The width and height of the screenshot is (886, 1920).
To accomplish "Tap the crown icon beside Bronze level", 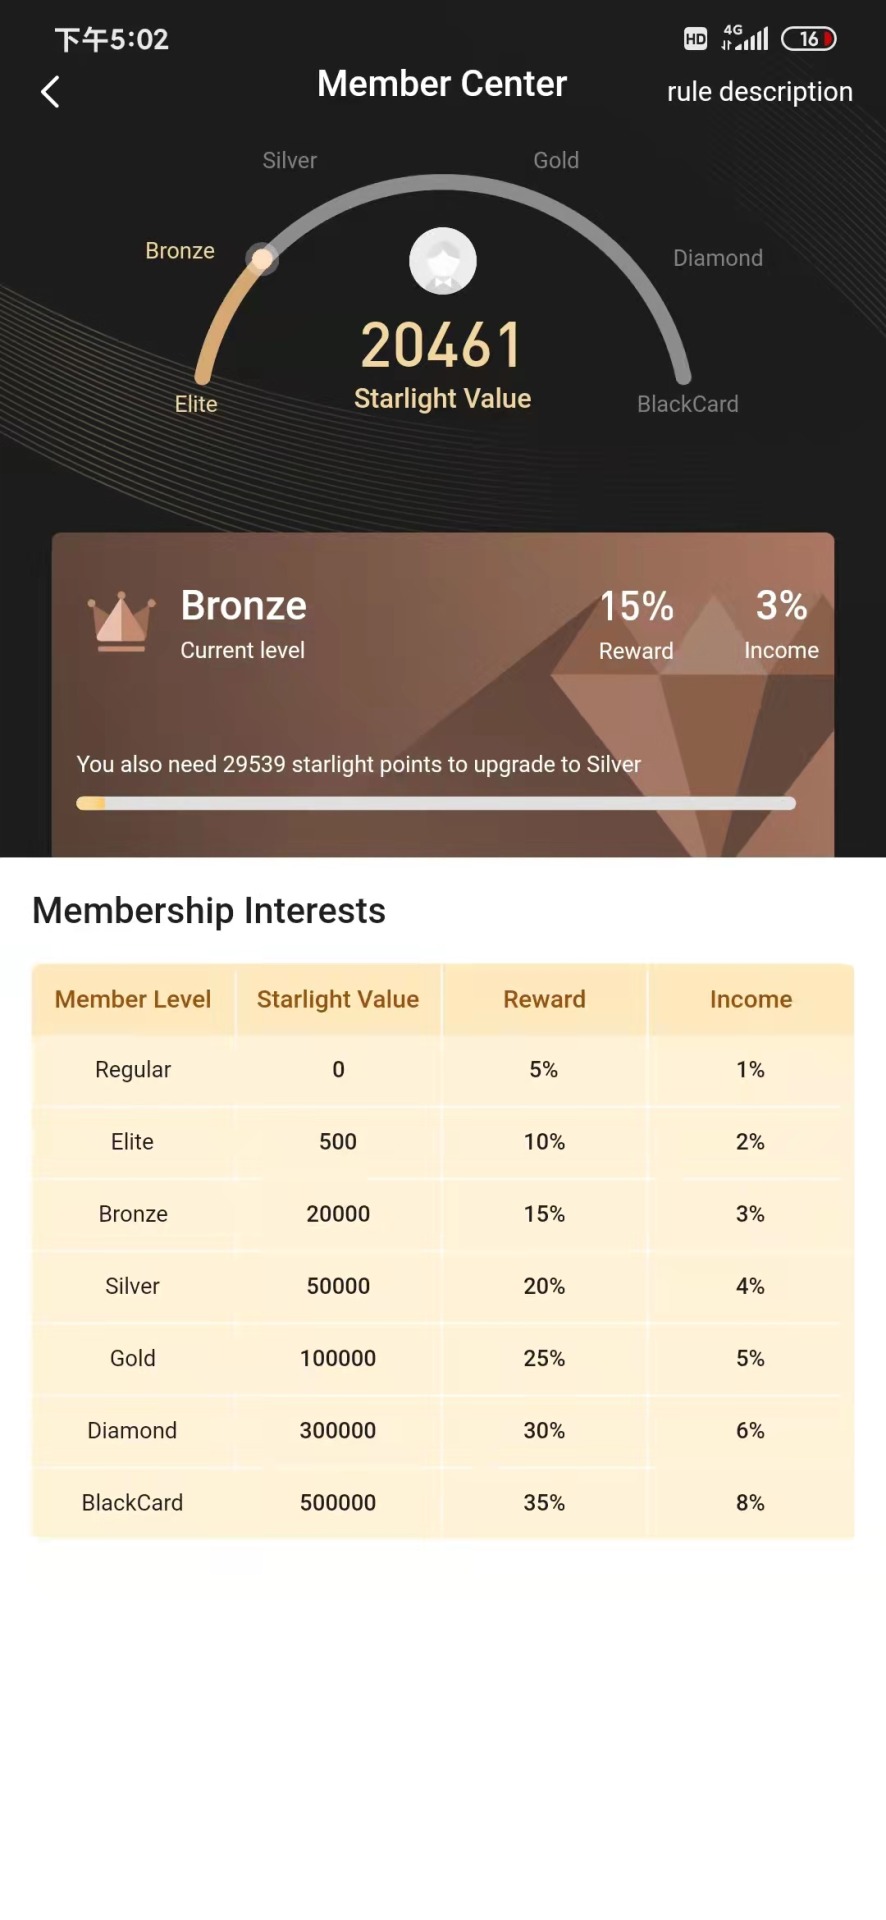I will [121, 622].
